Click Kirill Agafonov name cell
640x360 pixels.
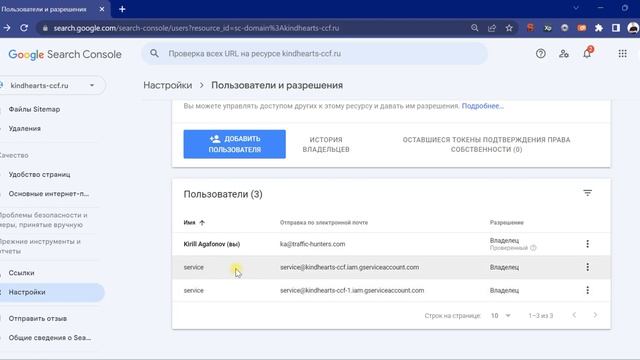[211, 244]
